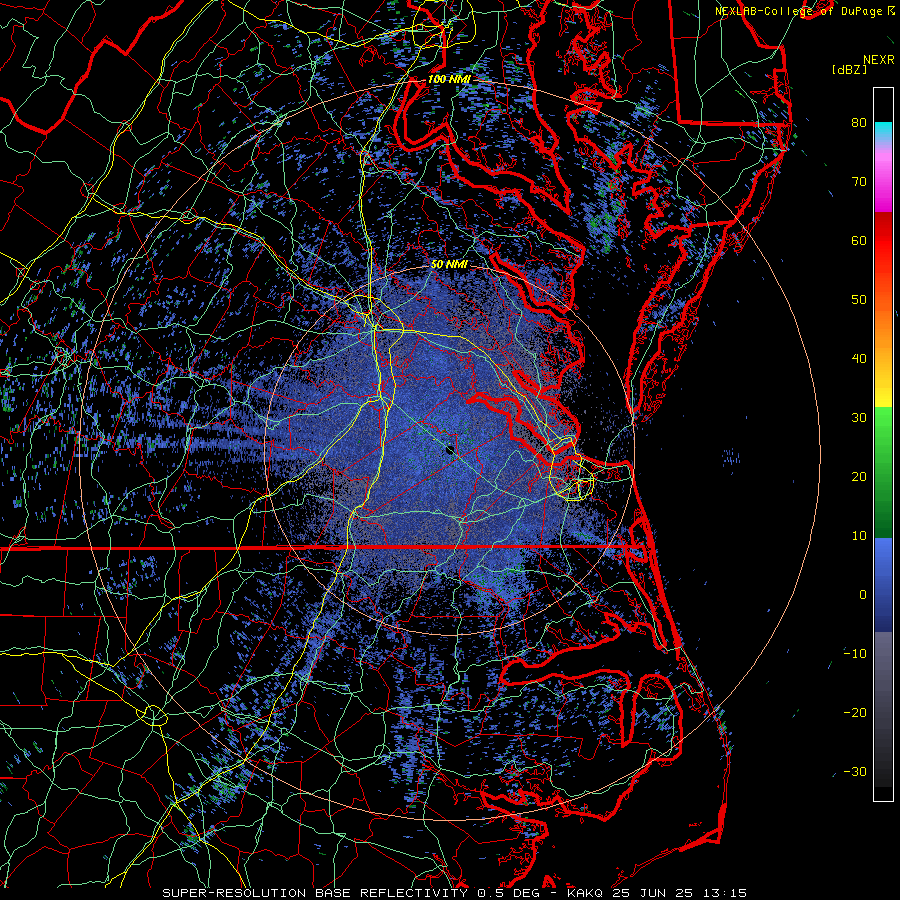The width and height of the screenshot is (900, 900).
Task: Click the 25 JUN 25 13:15 timestamp
Action: pos(679,893)
